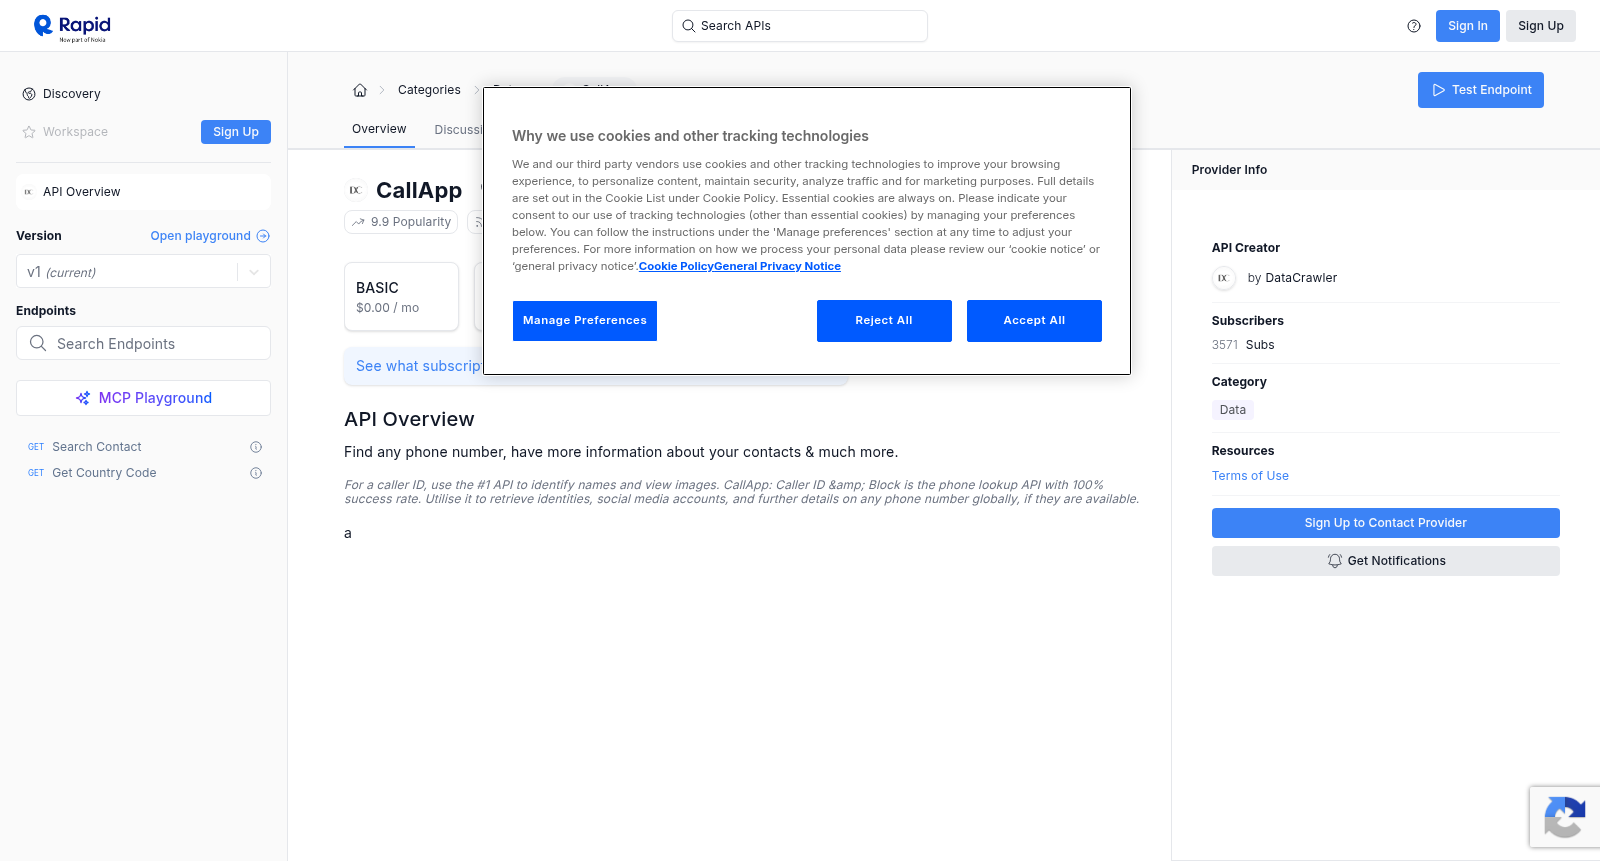Screen dimensions: 1600x861
Task: Click the 3571 Subs count
Action: (1243, 345)
